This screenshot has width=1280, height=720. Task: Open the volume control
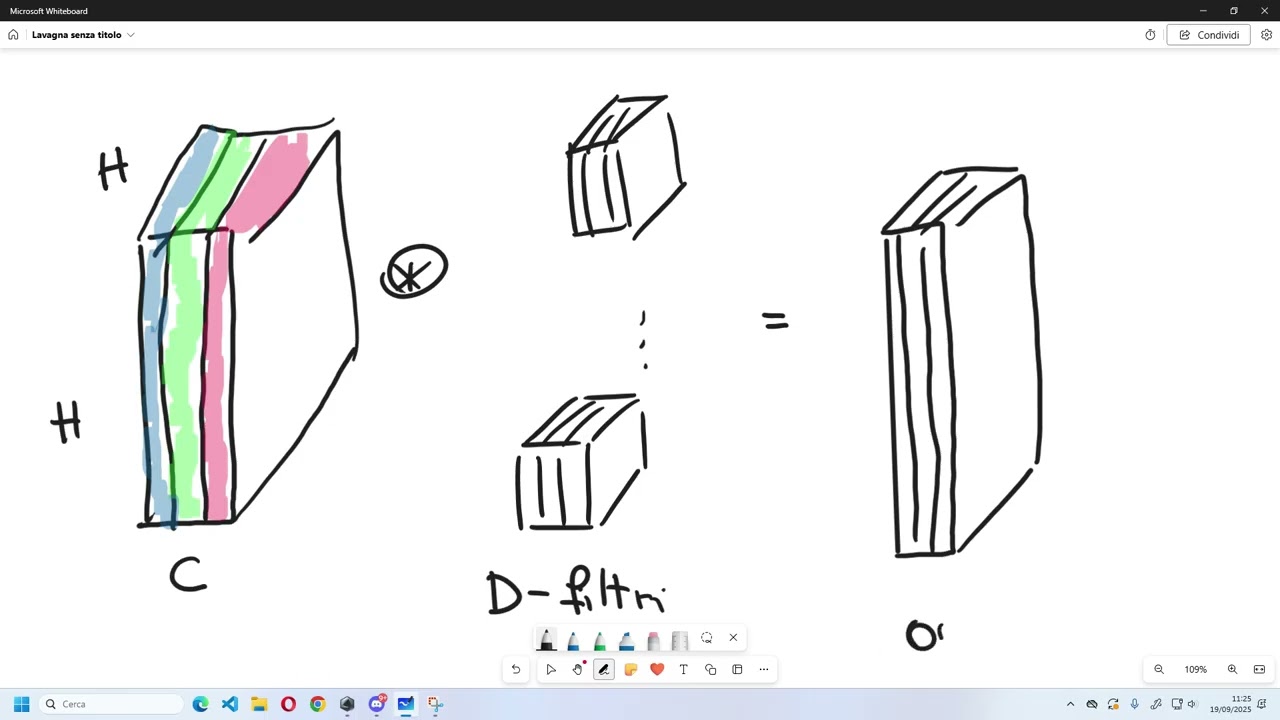pyautogui.click(x=1192, y=704)
